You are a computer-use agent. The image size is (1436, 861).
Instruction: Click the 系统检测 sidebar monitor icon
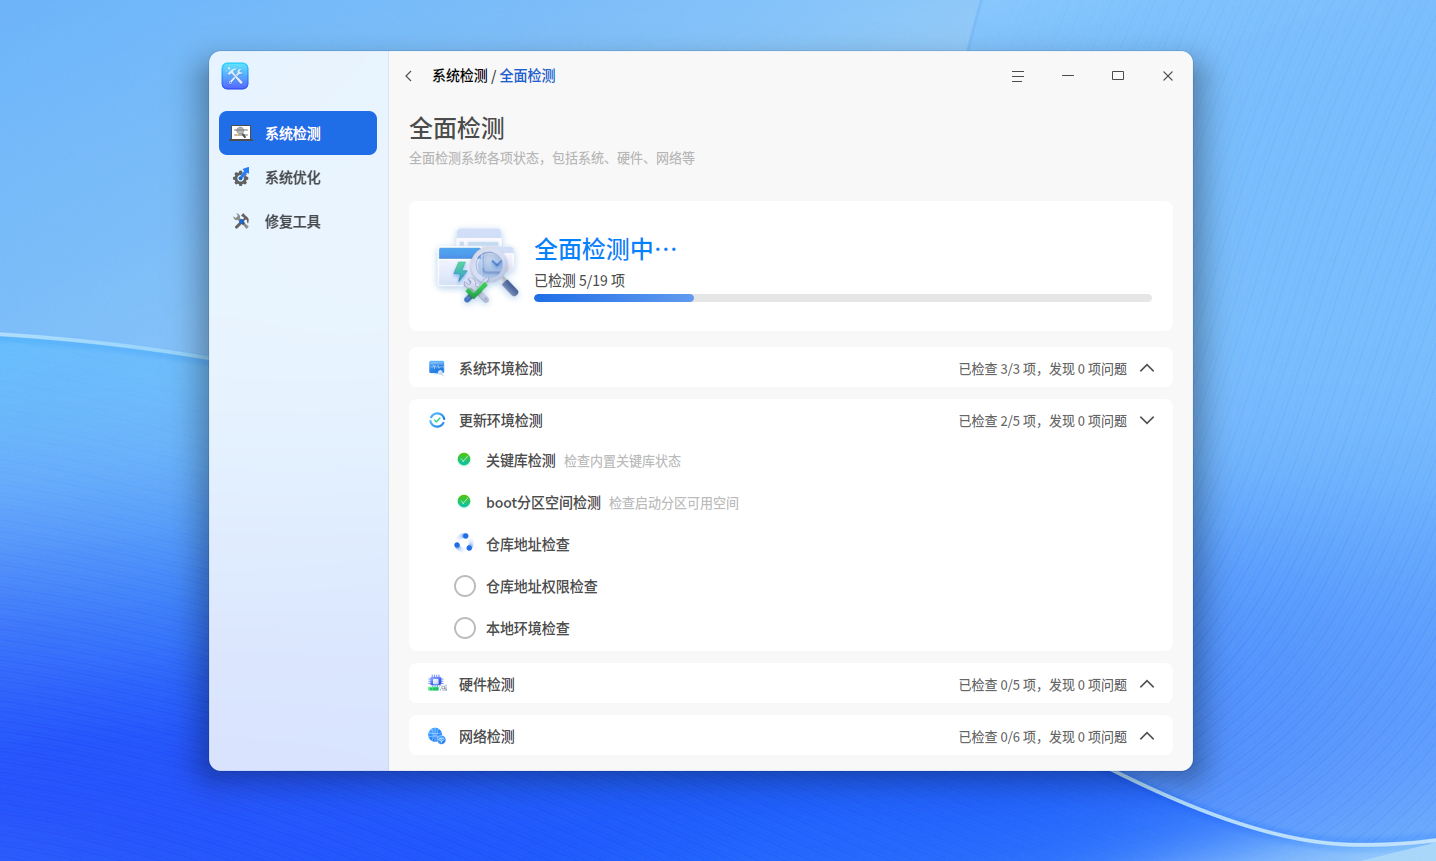(x=241, y=133)
